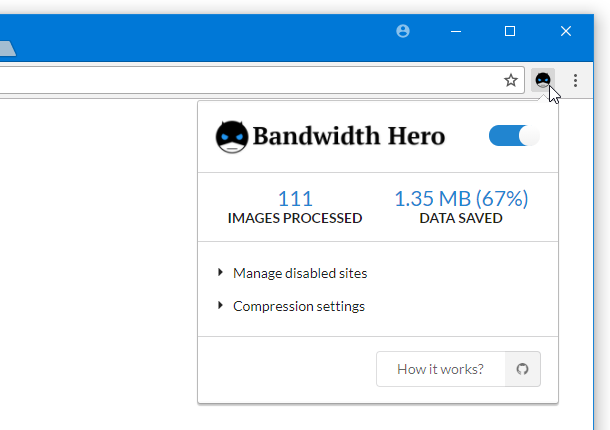Click the 1.35 MB (67%) data saved value
This screenshot has height=430, width=610.
coord(461,198)
